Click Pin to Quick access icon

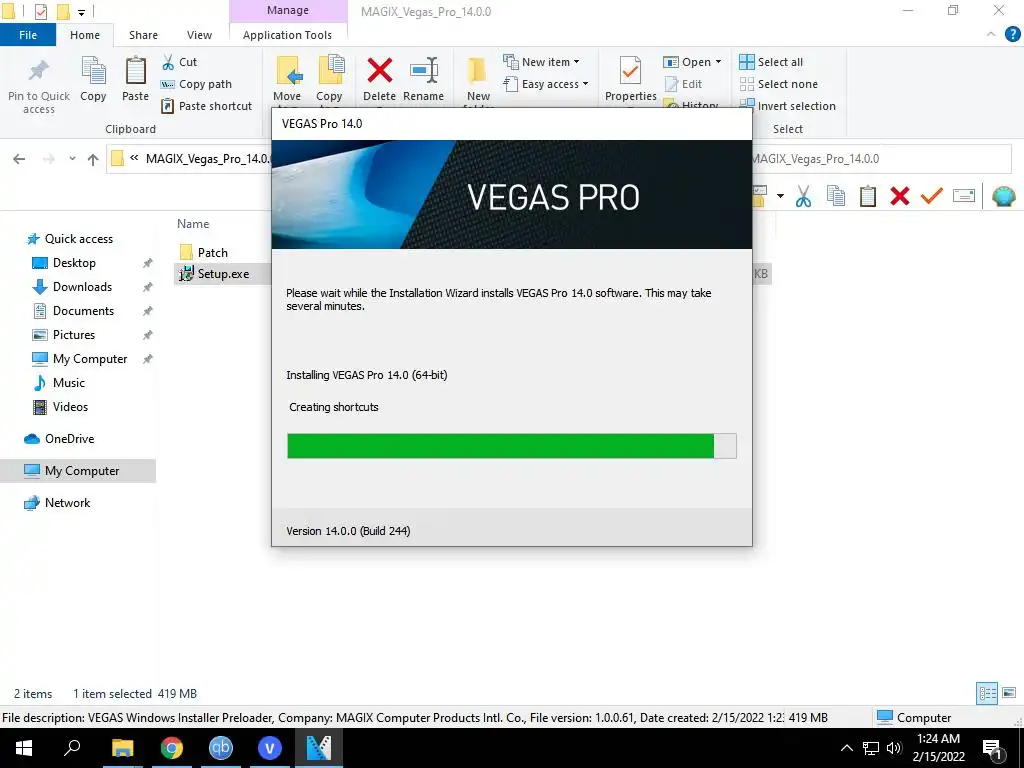click(39, 71)
